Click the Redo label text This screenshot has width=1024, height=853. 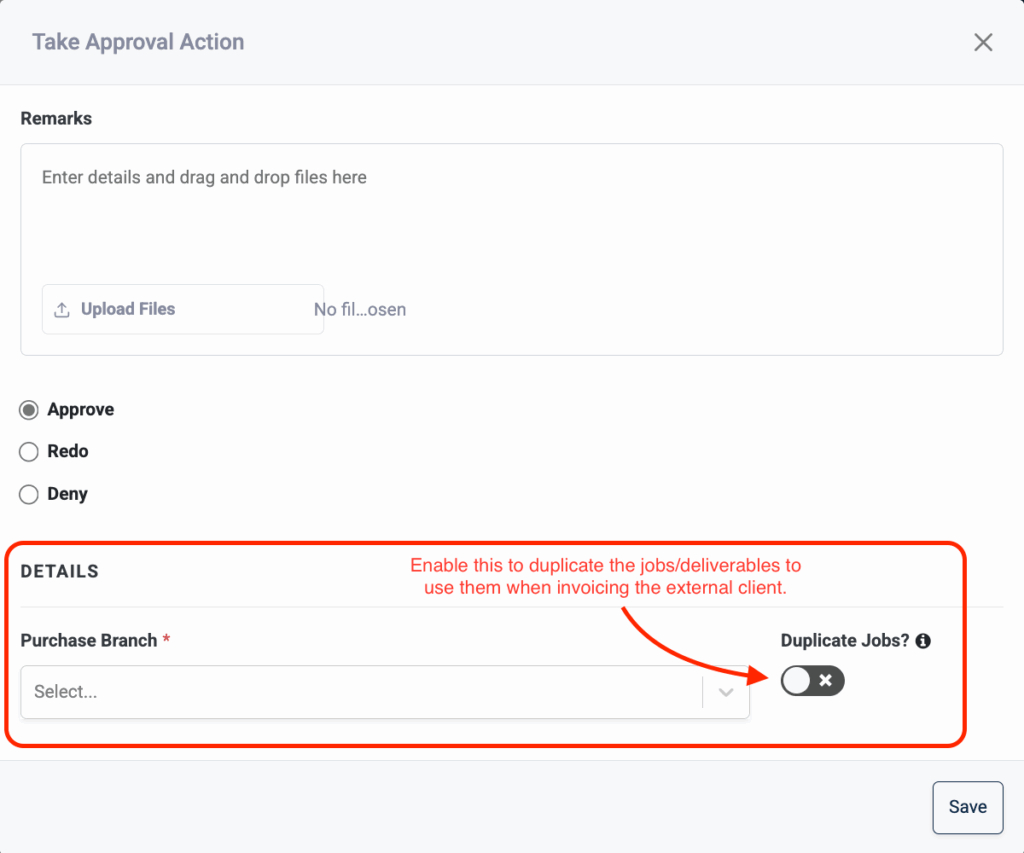[x=68, y=452]
